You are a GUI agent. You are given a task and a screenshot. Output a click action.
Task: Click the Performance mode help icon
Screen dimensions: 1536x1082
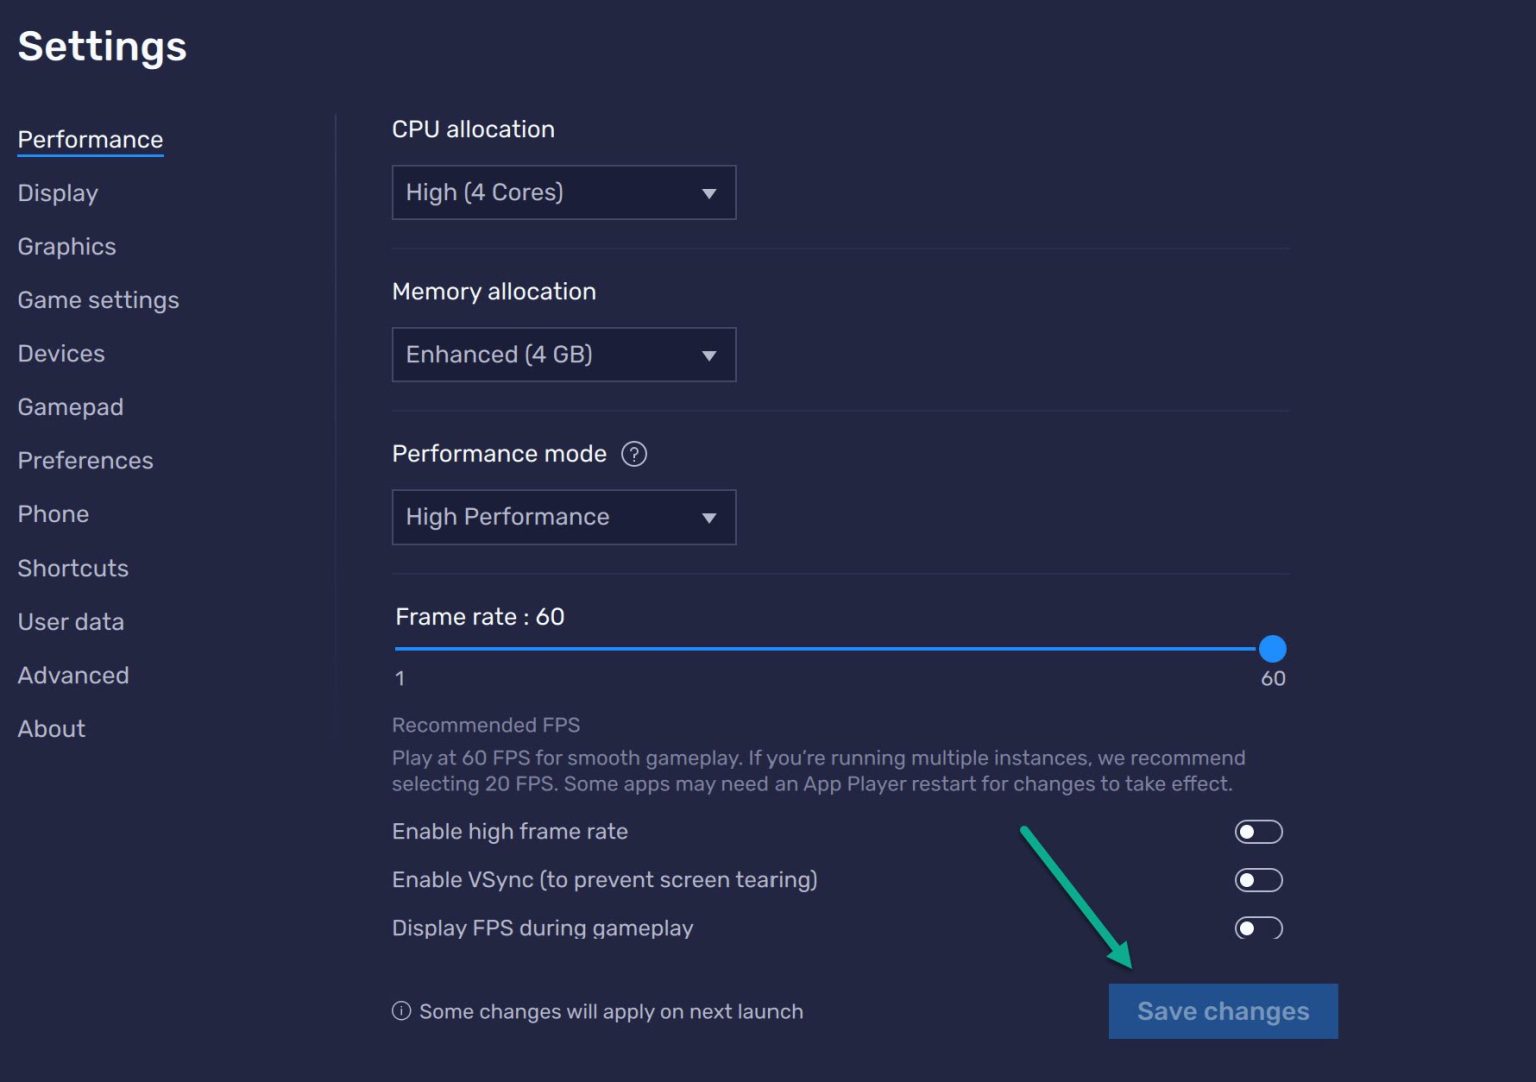coord(634,453)
